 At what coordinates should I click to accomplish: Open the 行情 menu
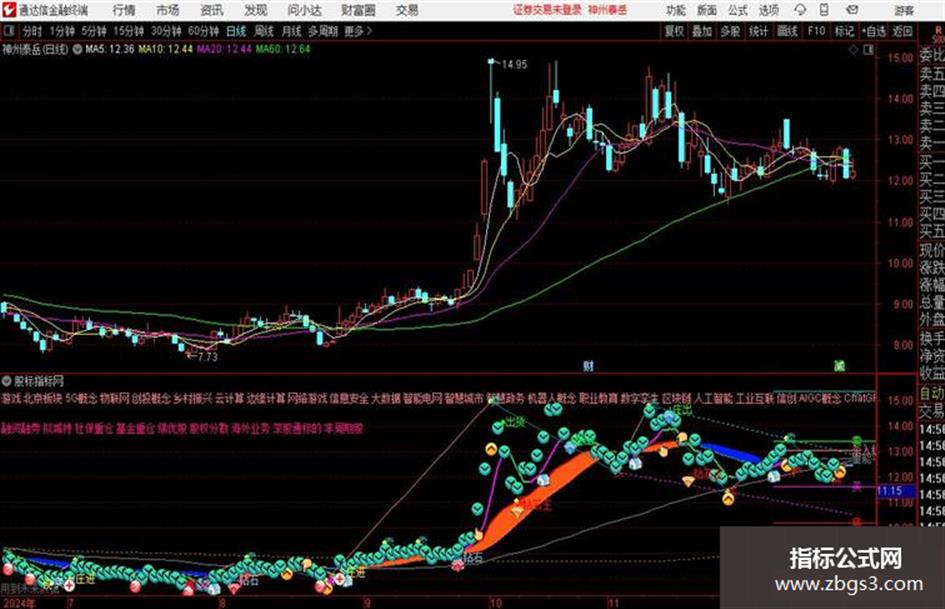pos(124,10)
